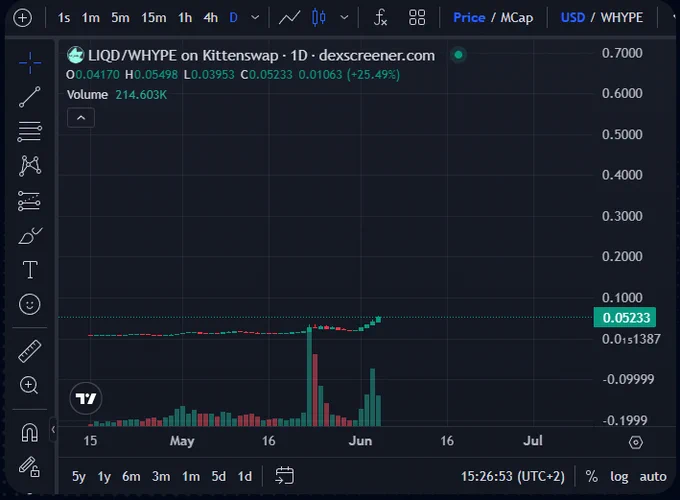Expand the timeframe interval dropdown arrow
Image resolution: width=680 pixels, height=500 pixels.
tap(255, 18)
